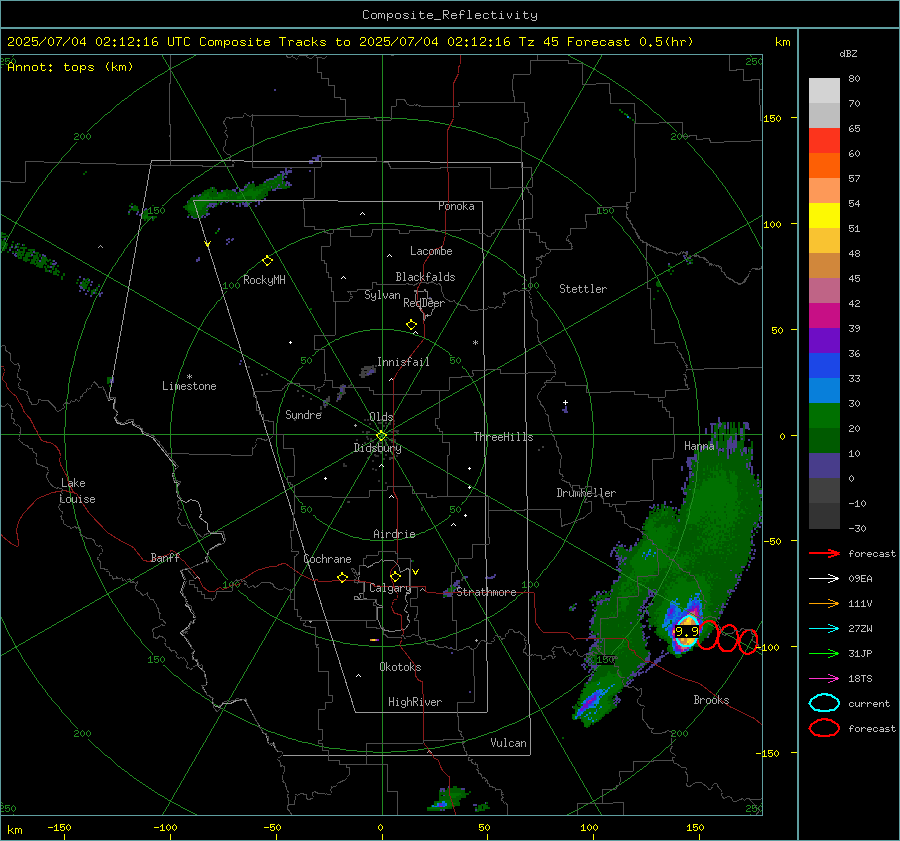Click the yellow diamond marker near RockyMH

267,261
